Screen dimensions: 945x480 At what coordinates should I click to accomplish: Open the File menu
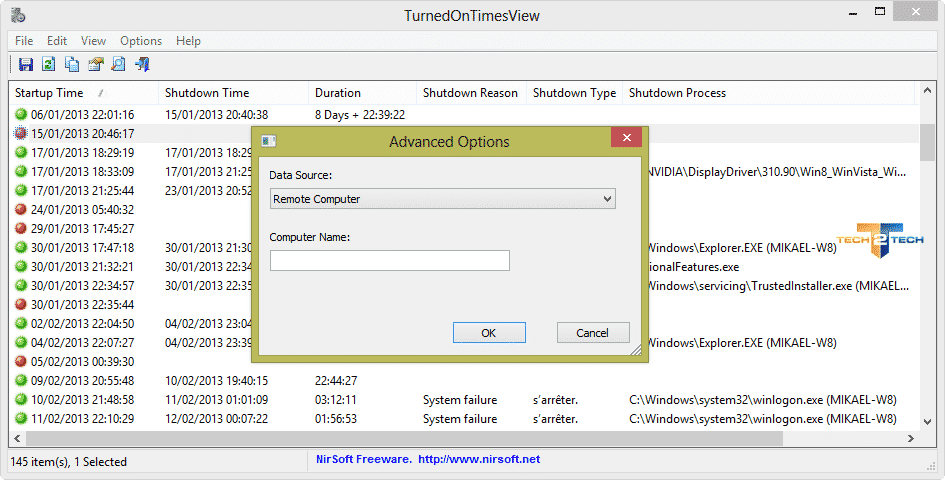pyautogui.click(x=24, y=41)
